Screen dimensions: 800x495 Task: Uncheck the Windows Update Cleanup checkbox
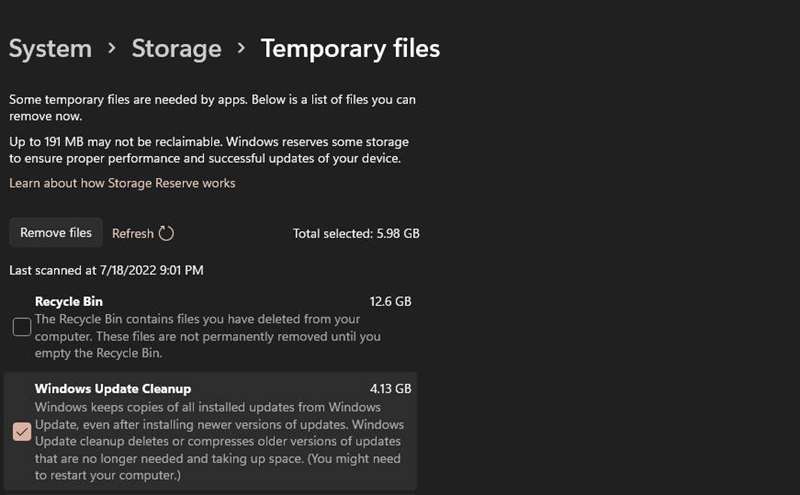pyautogui.click(x=22, y=432)
